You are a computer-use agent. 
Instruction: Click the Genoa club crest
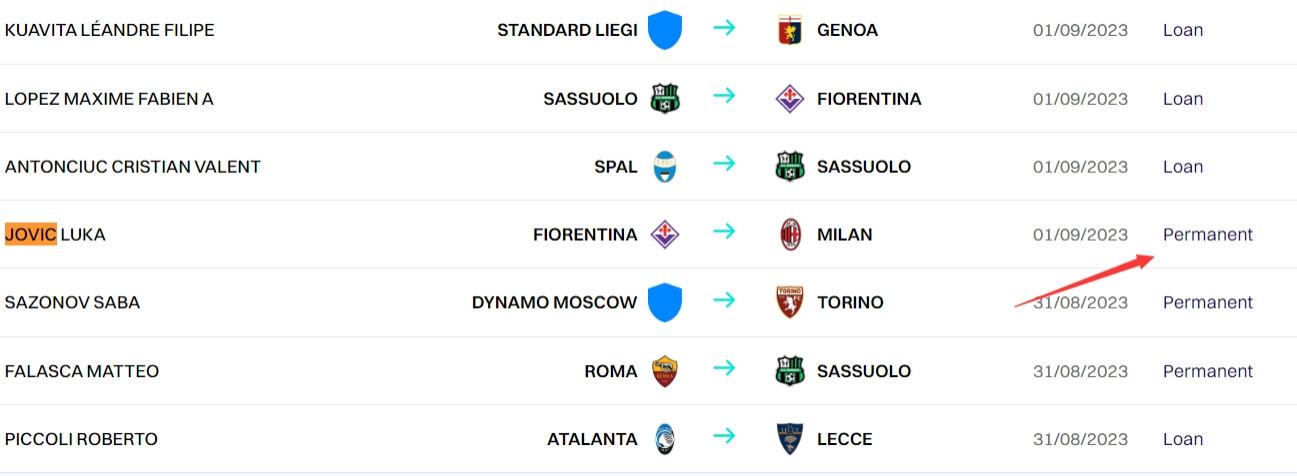790,30
